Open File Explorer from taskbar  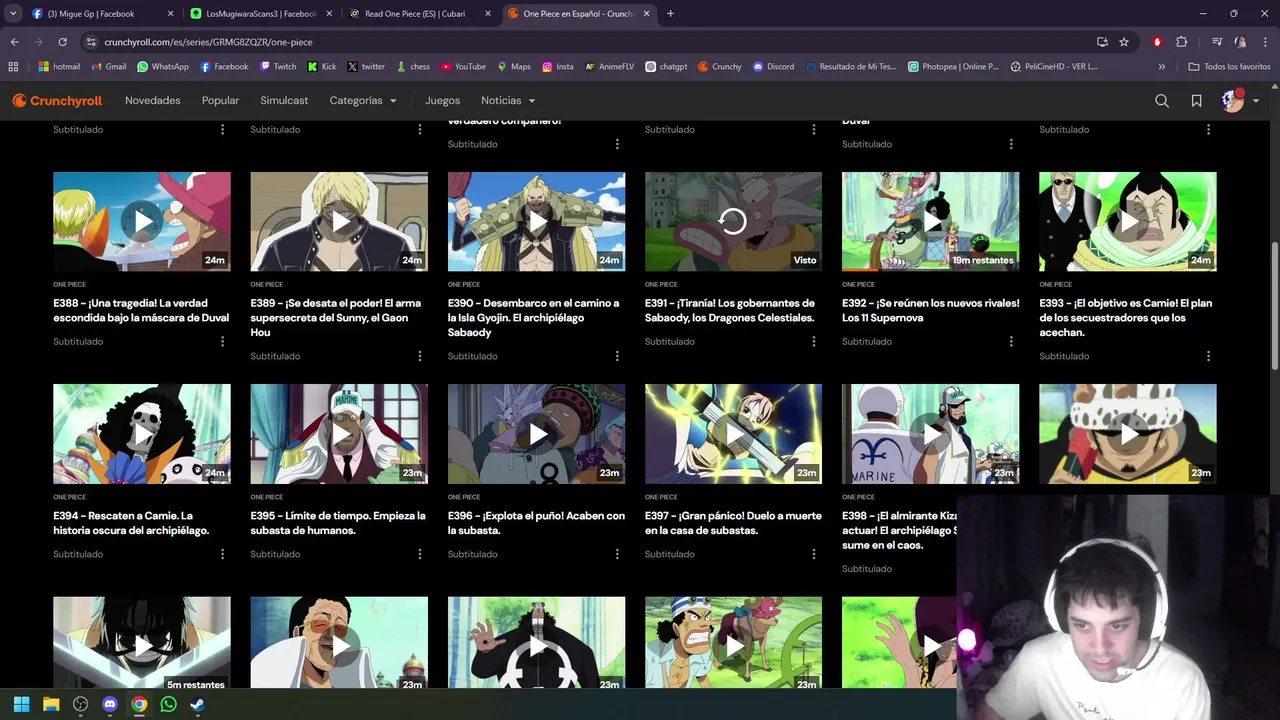click(x=51, y=704)
